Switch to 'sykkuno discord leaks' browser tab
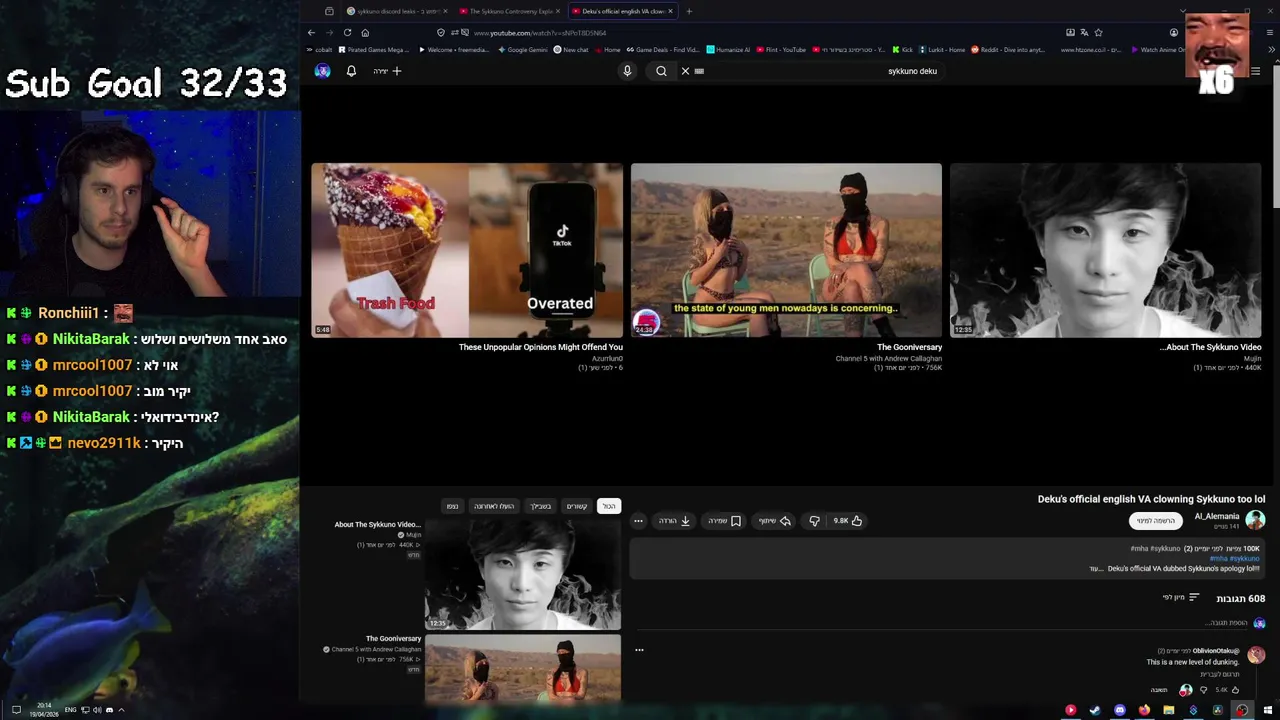This screenshot has width=1280, height=720. [398, 11]
